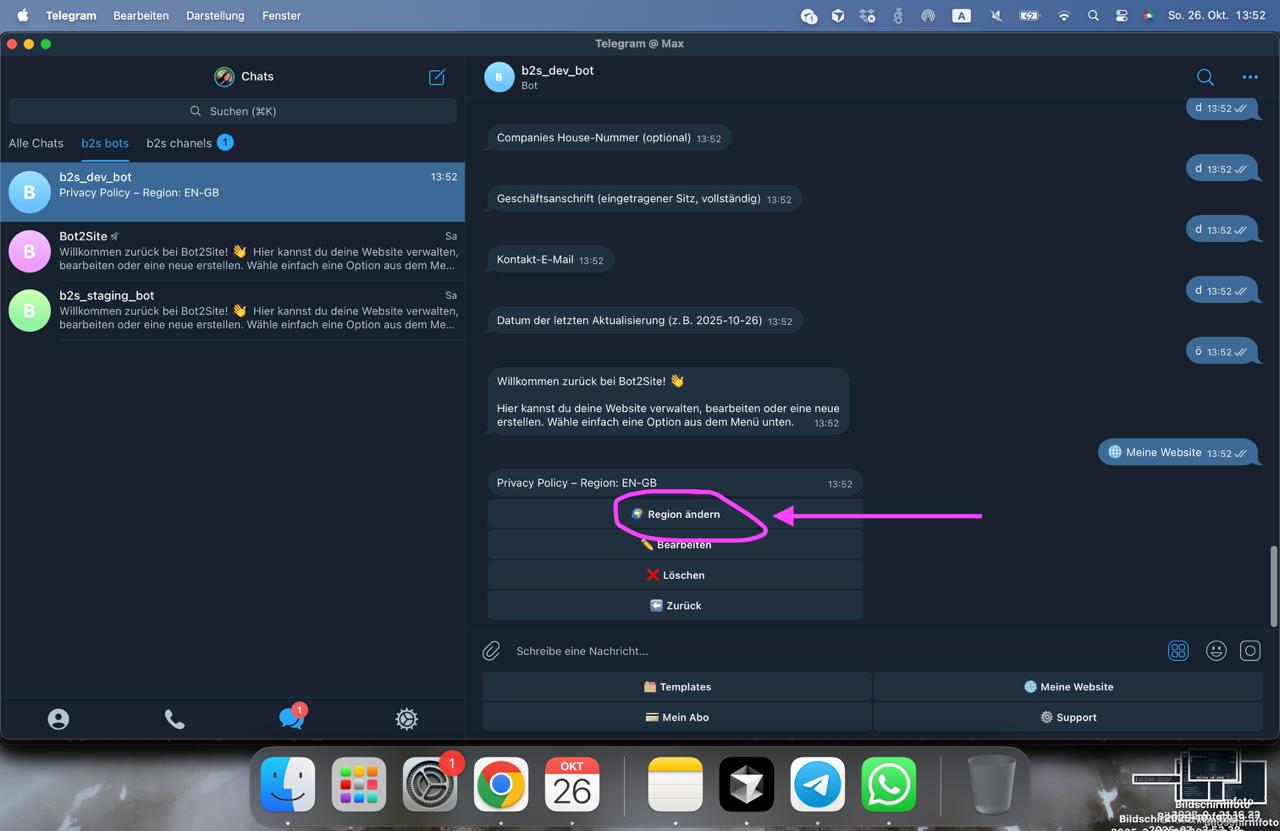The image size is (1280, 831).
Task: Switch to the Alle Chats tab
Action: [36, 143]
